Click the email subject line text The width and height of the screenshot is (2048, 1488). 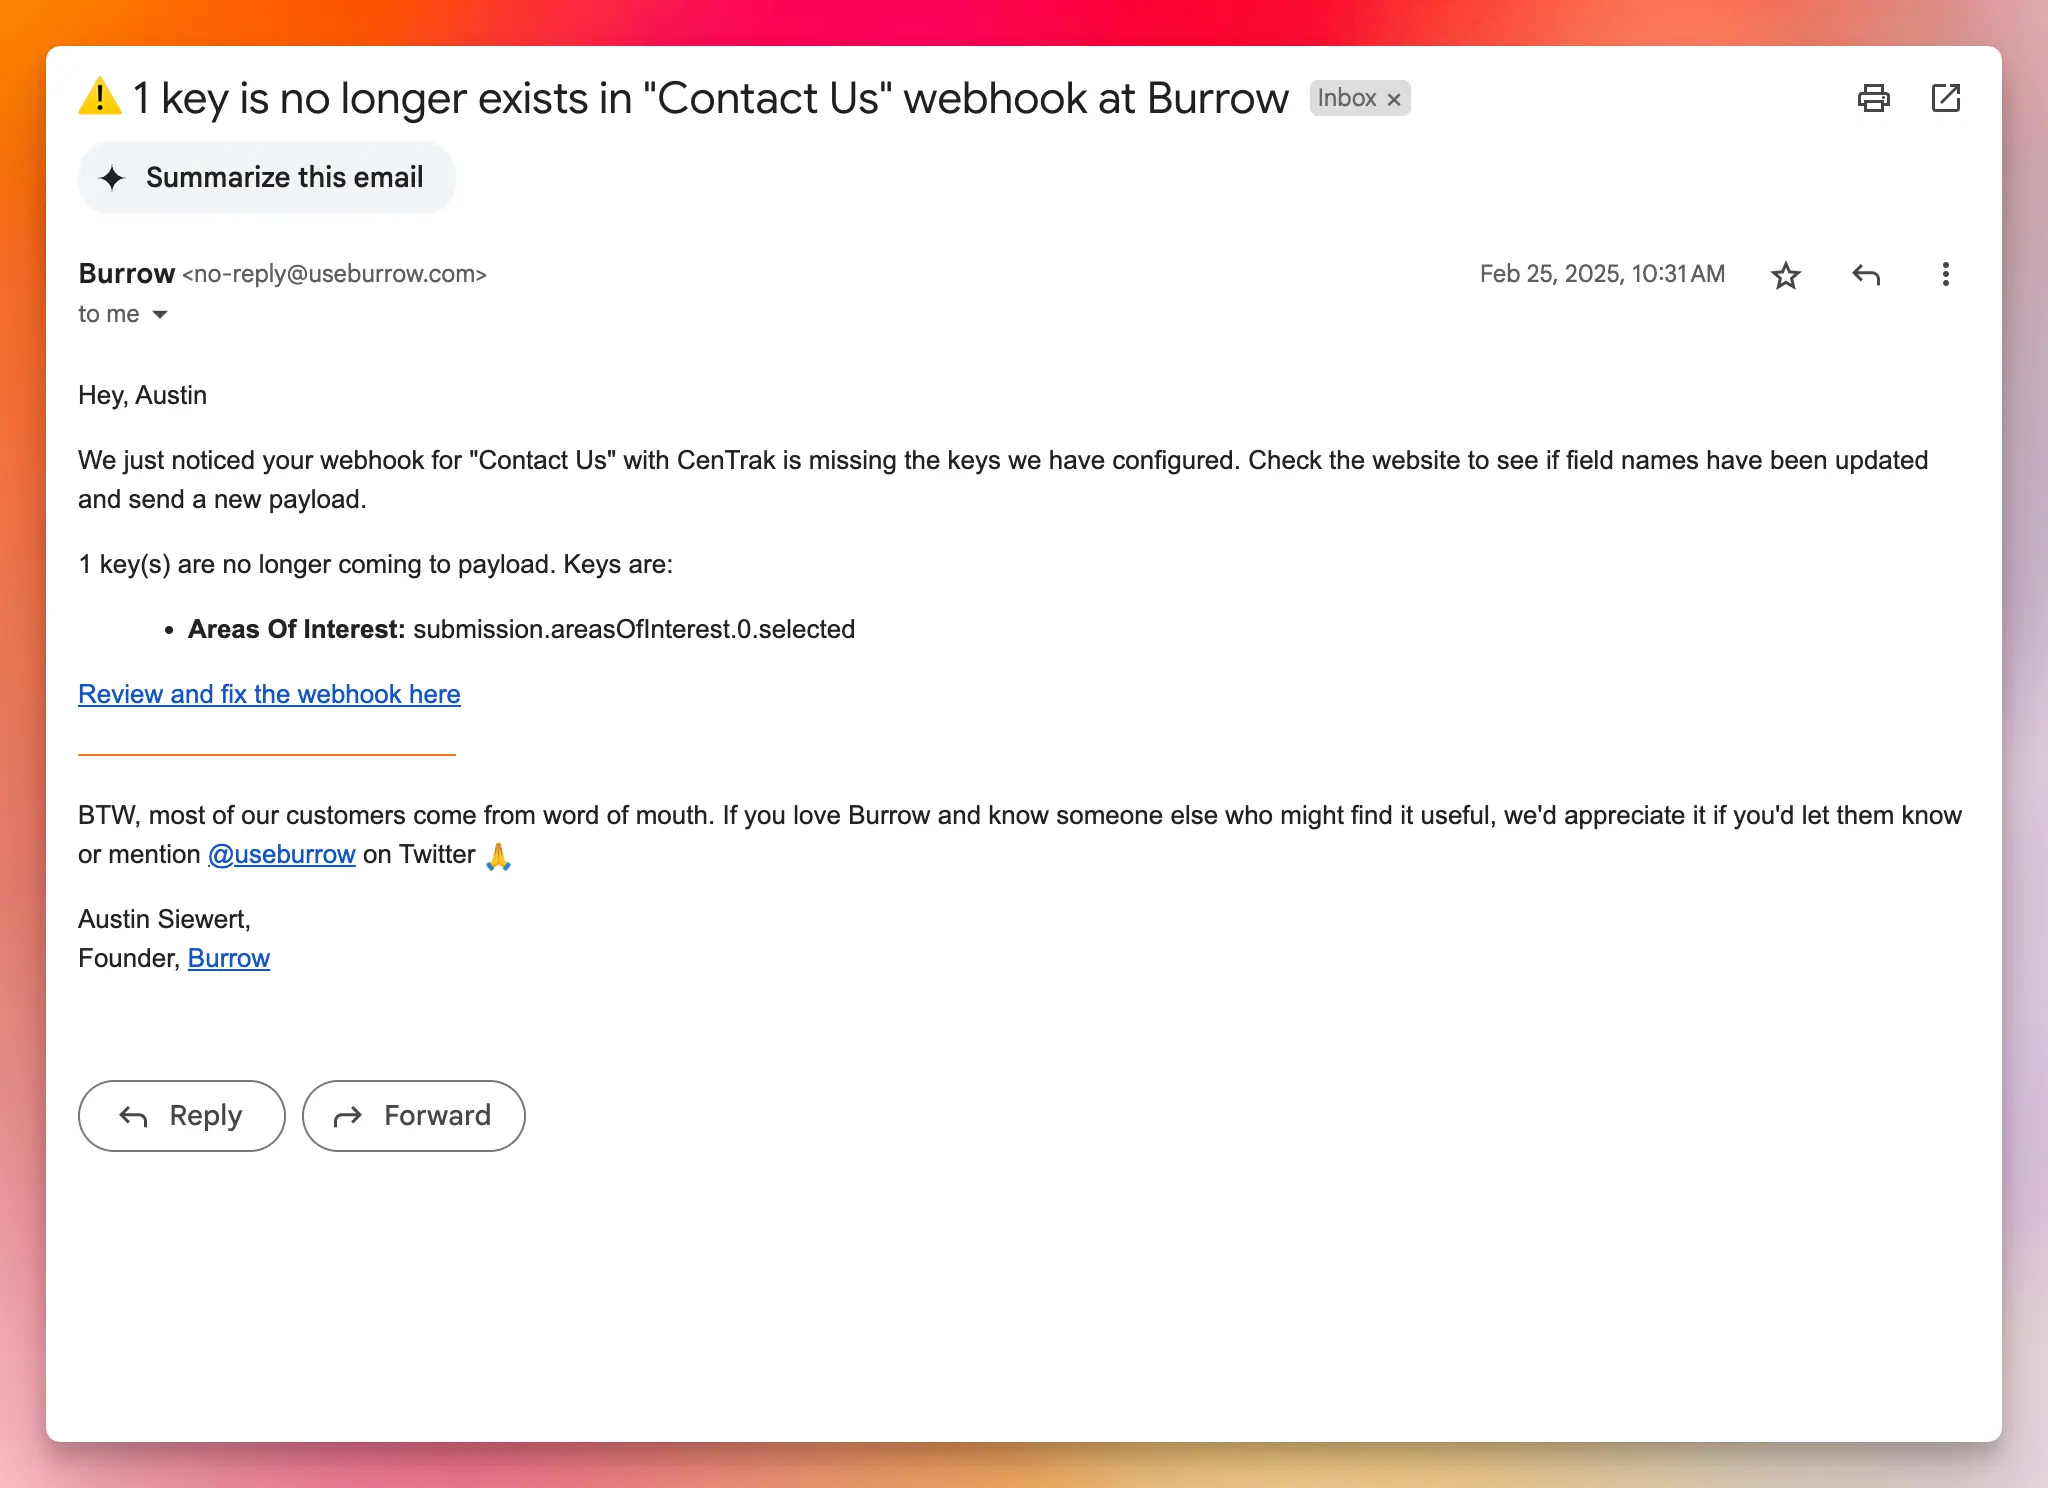point(710,98)
